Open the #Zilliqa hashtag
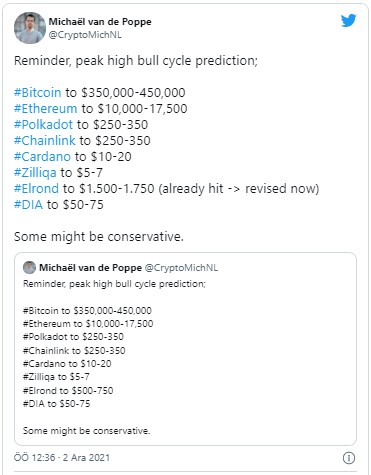 coord(35,172)
